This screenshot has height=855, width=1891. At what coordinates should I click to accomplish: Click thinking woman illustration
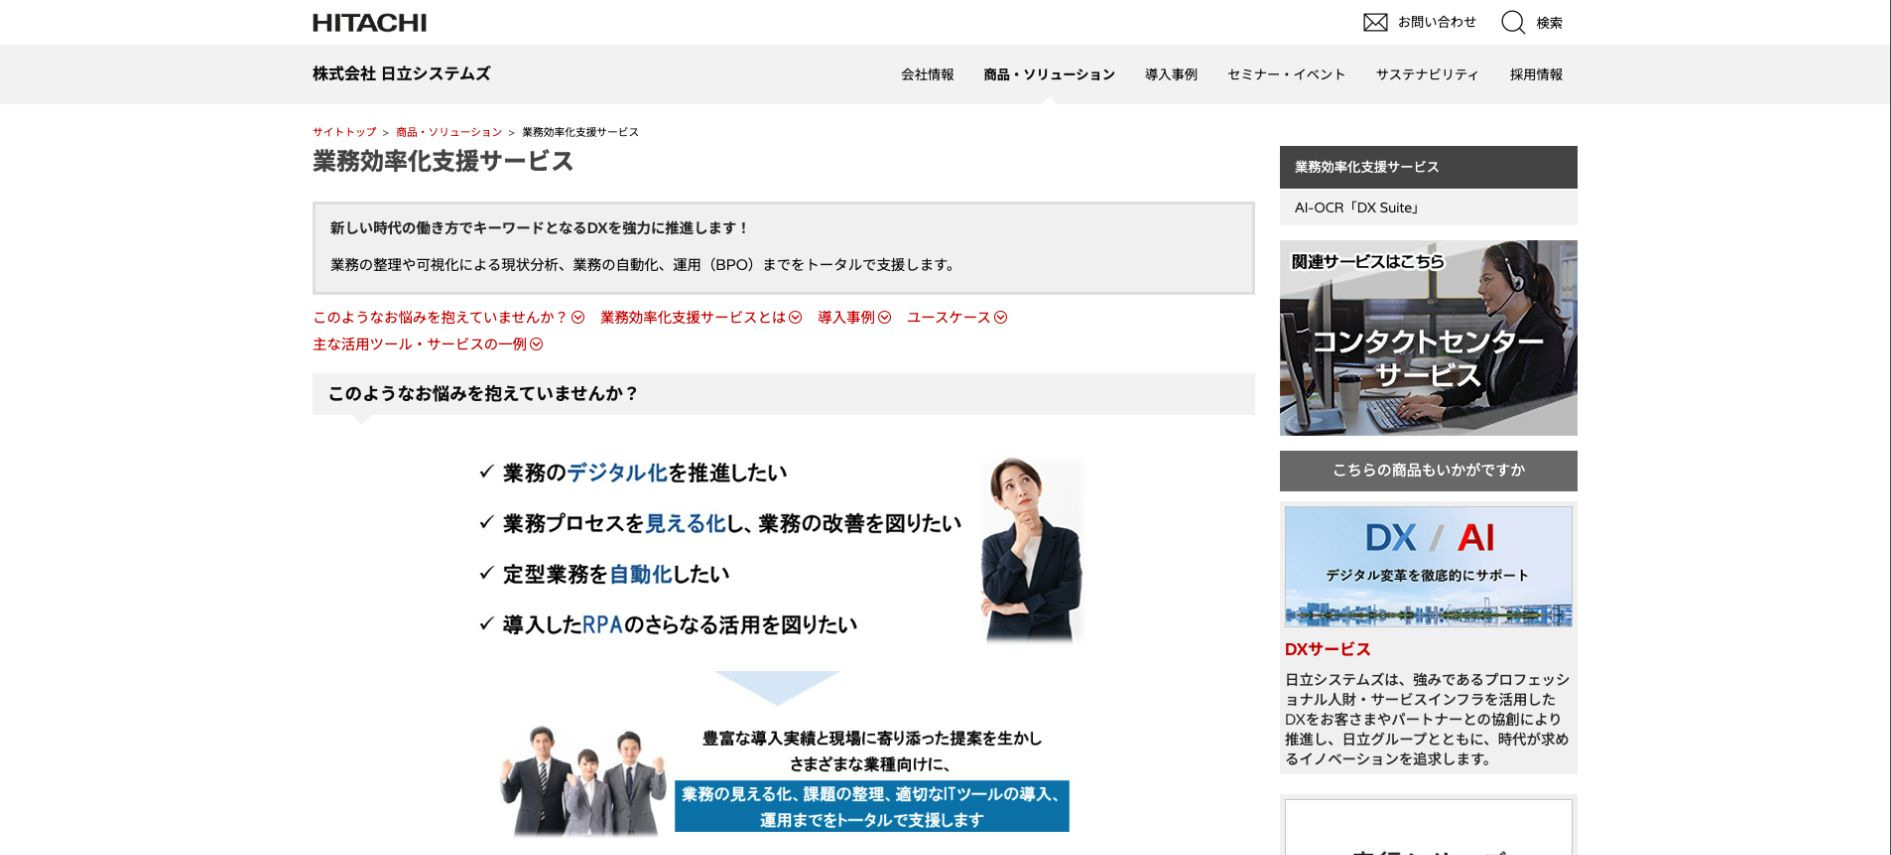[x=1032, y=549]
